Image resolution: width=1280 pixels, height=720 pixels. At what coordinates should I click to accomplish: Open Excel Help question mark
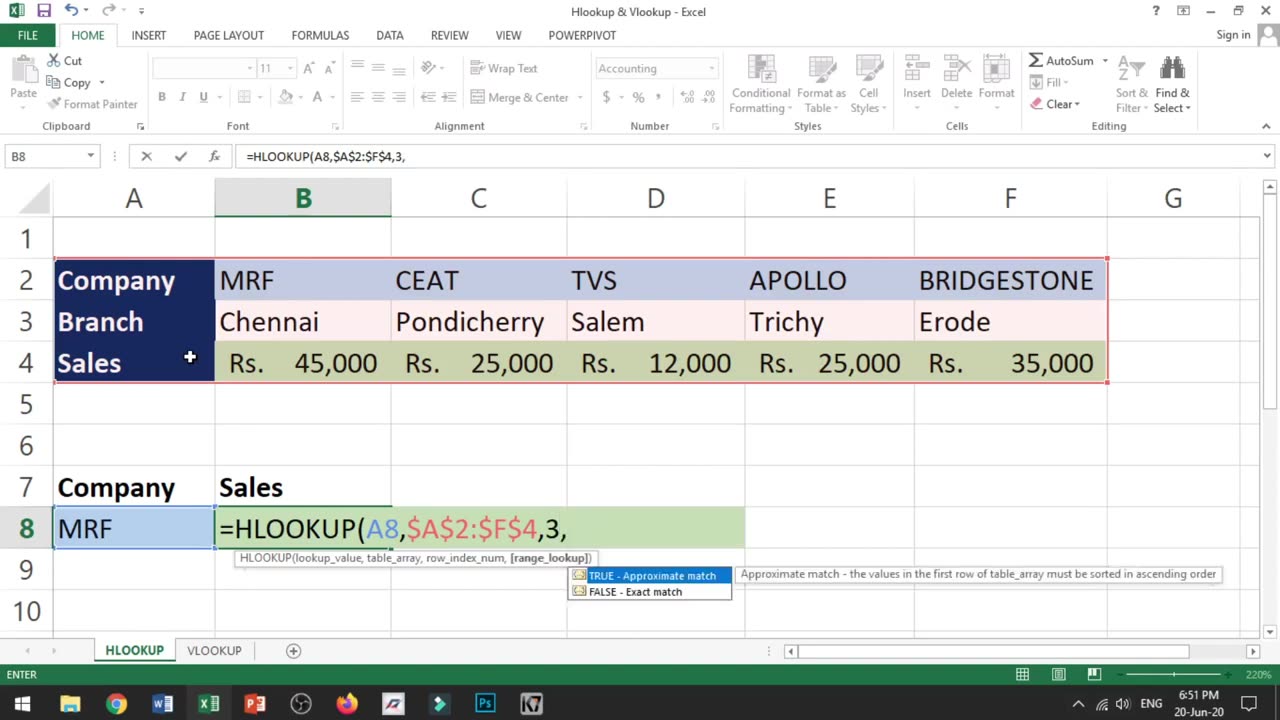click(x=1156, y=11)
